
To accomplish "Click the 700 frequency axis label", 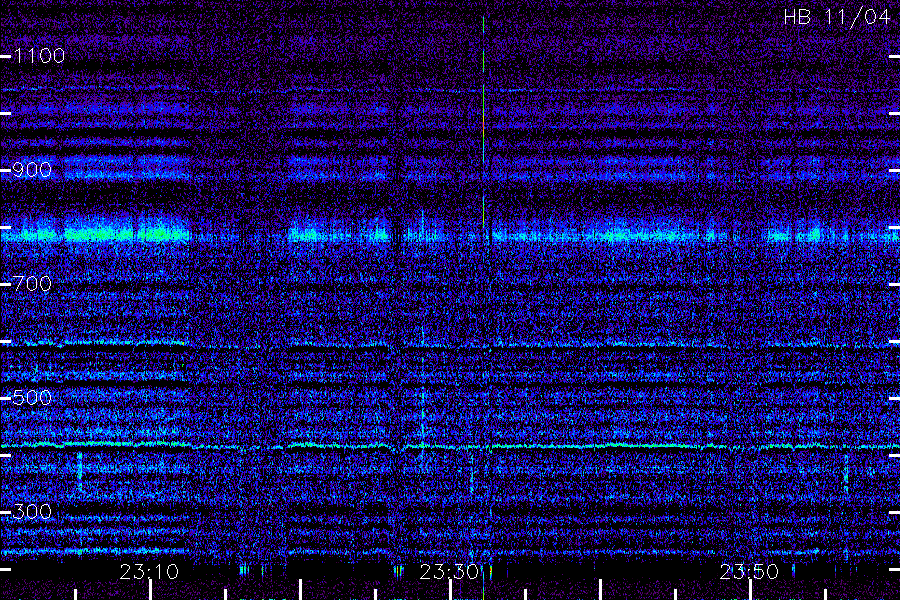I will click(x=32, y=284).
